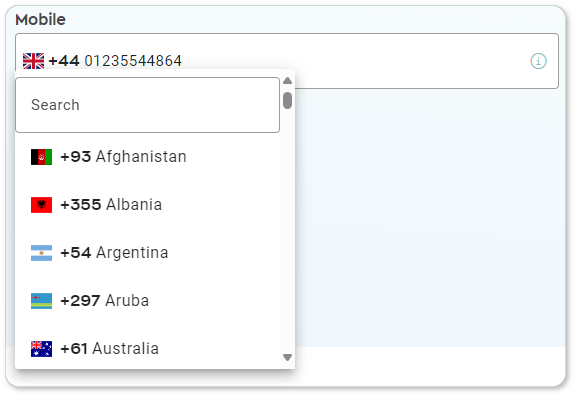Image resolution: width=576 pixels, height=397 pixels.
Task: Pick +61 Australia country code
Action: click(147, 349)
